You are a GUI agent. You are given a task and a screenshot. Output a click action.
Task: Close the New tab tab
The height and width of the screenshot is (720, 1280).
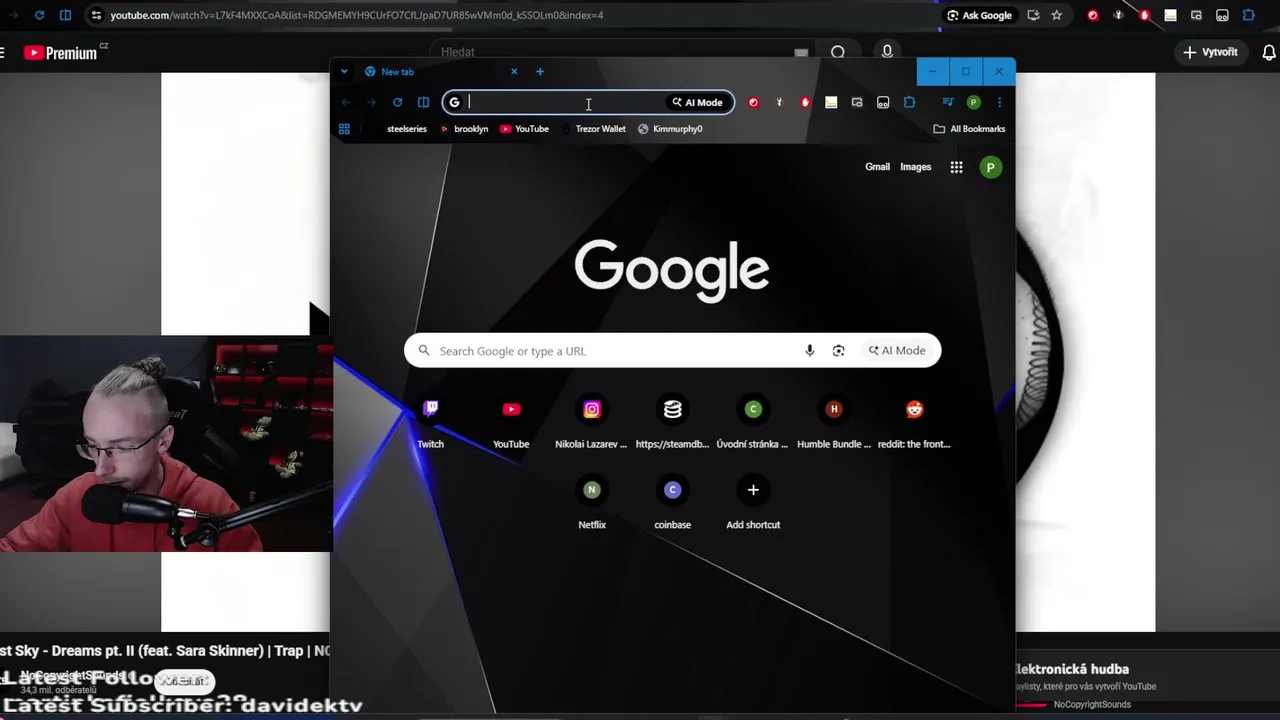coord(514,71)
